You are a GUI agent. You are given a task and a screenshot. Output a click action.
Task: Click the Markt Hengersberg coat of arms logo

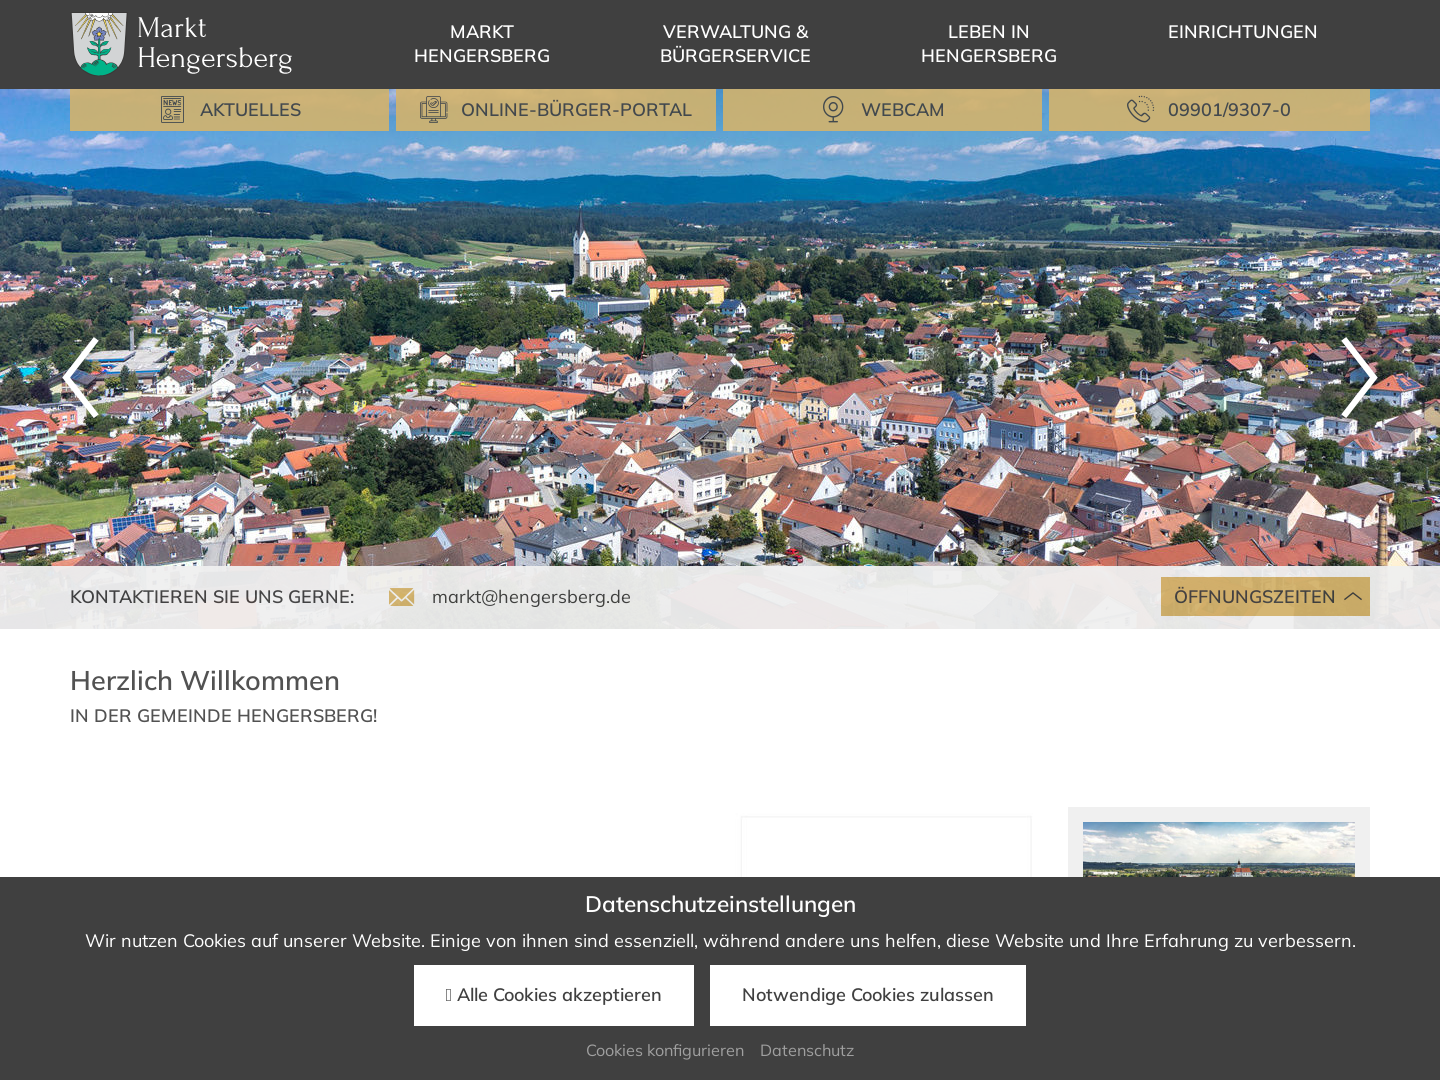(x=99, y=44)
